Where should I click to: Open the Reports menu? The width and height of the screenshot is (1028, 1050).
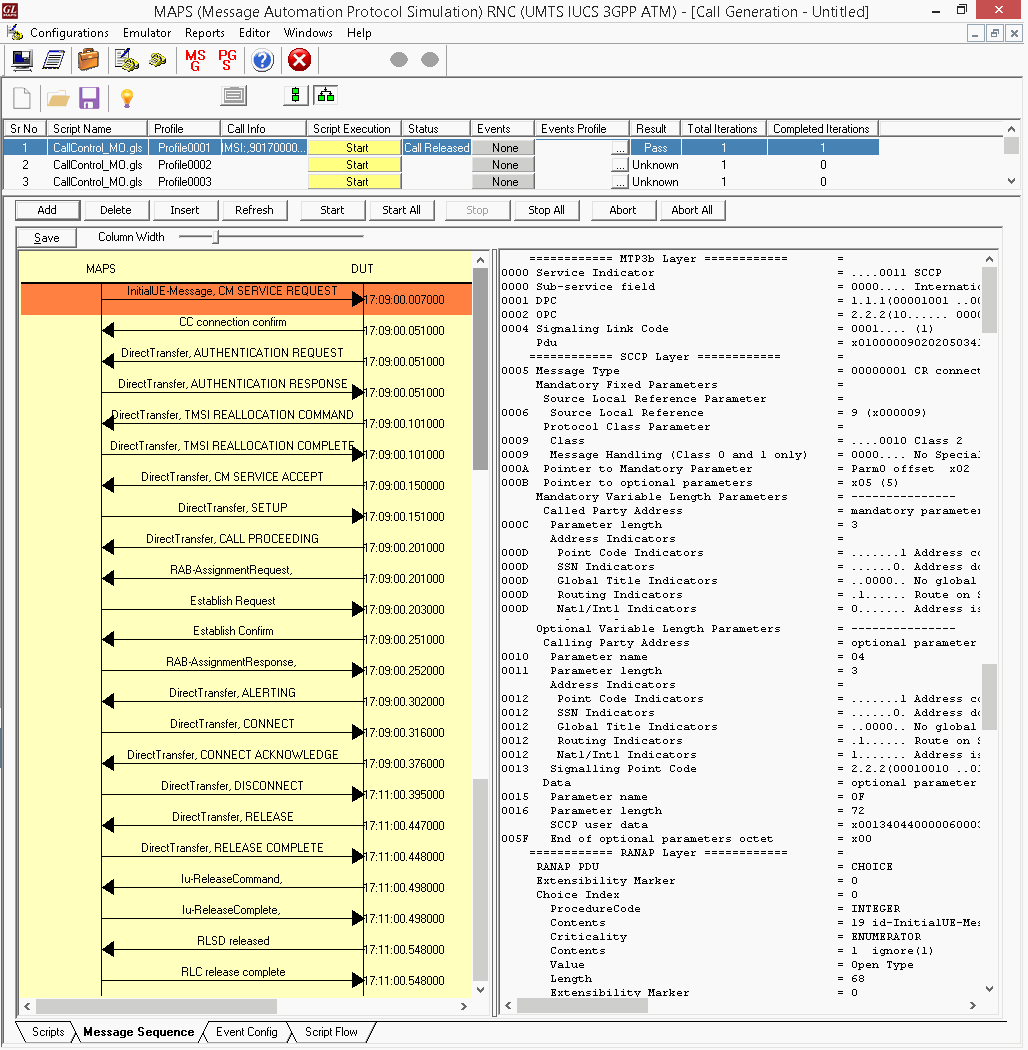[204, 33]
